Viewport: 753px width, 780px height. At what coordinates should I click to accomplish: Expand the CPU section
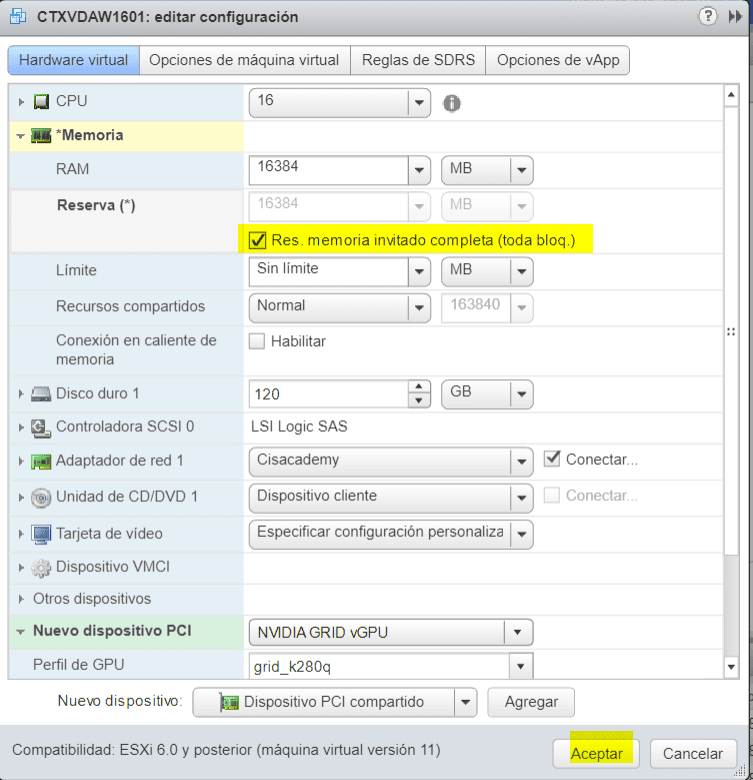(x=21, y=102)
